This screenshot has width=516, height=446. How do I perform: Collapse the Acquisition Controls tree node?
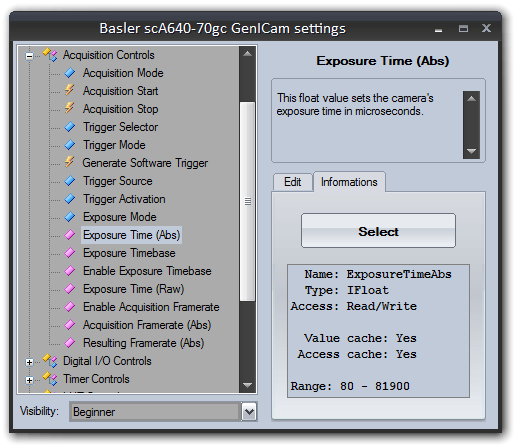[29, 56]
